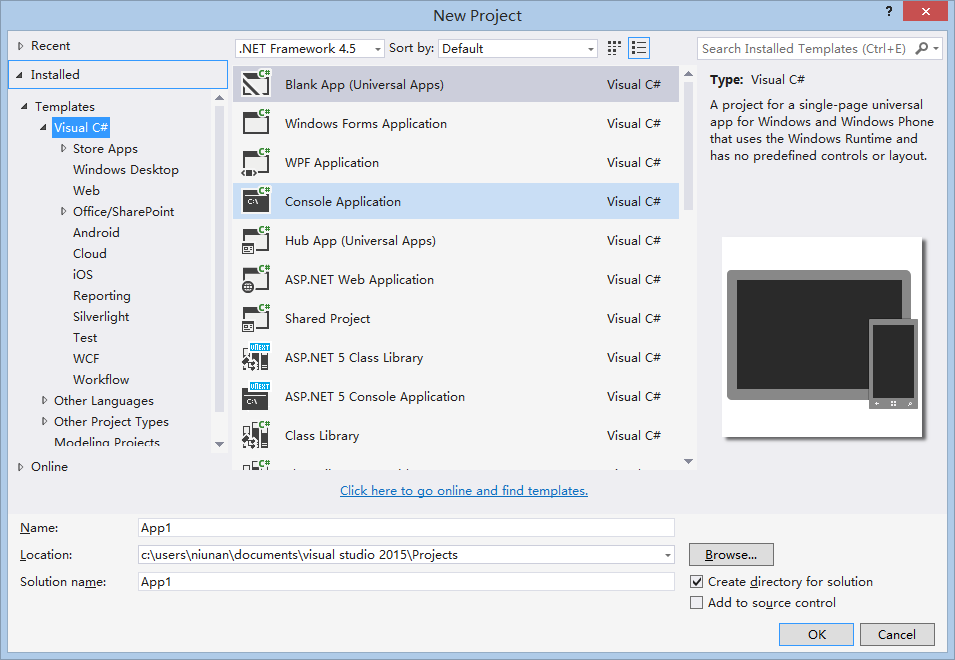This screenshot has height=660, width=955.
Task: Click the Hub App (Universal Apps) template icon
Action: point(256,240)
